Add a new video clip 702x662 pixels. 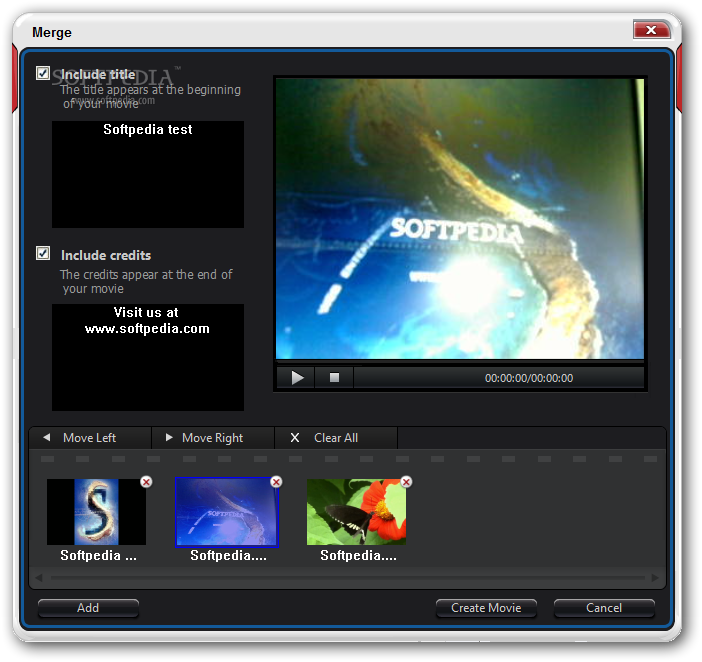[x=88, y=608]
